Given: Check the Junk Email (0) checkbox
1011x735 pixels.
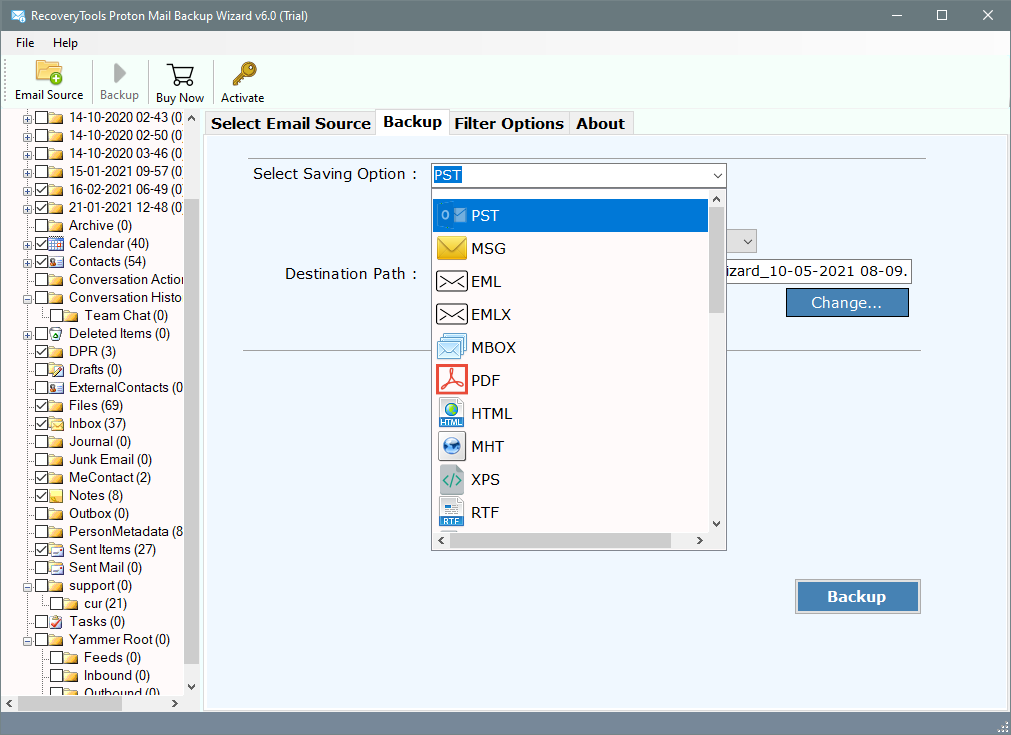Looking at the screenshot, I should point(41,460).
